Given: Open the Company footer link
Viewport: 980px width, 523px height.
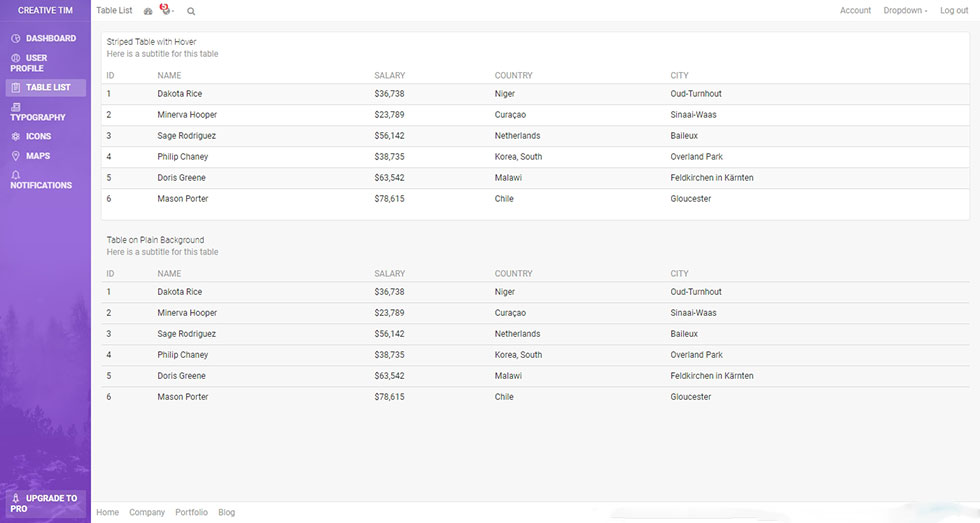Looking at the screenshot, I should (147, 512).
